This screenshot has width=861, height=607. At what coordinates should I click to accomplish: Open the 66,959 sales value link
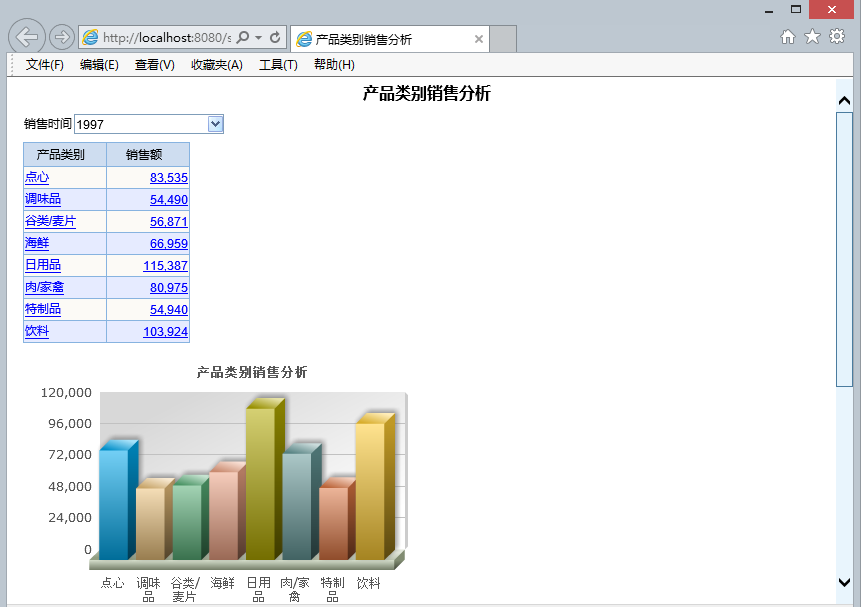169,244
